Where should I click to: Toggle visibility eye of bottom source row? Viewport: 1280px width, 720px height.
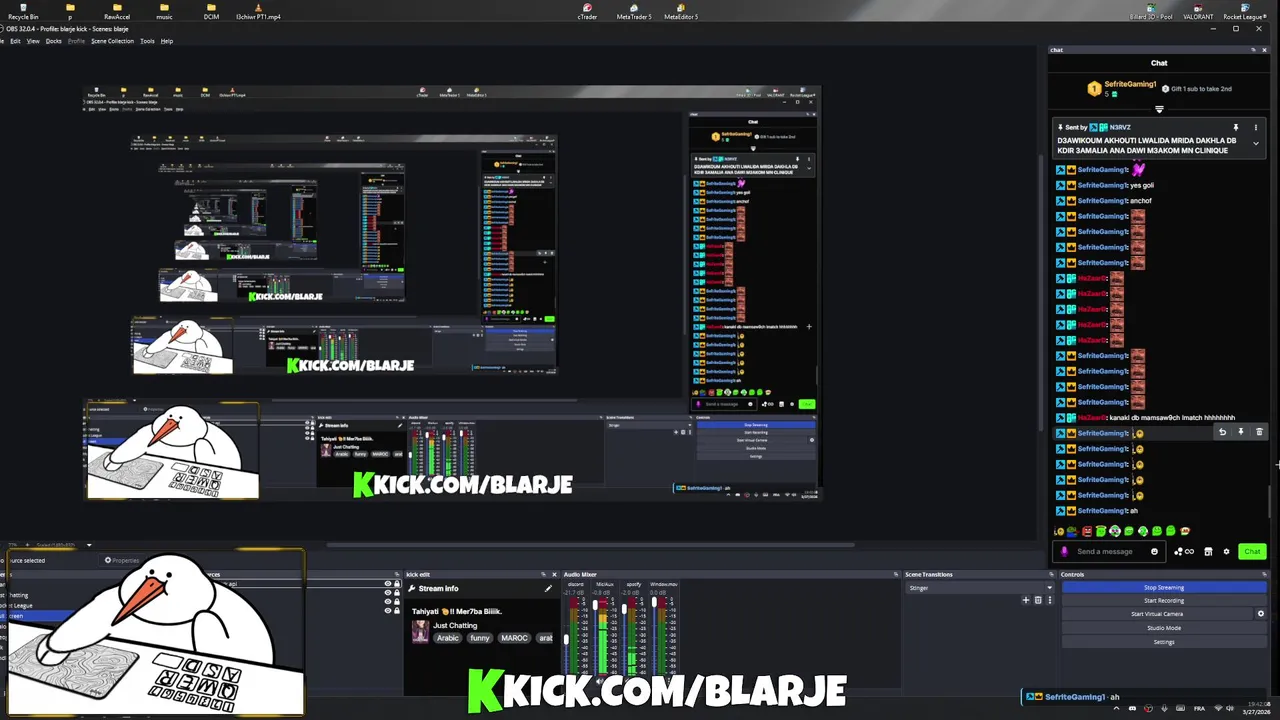[x=388, y=610]
